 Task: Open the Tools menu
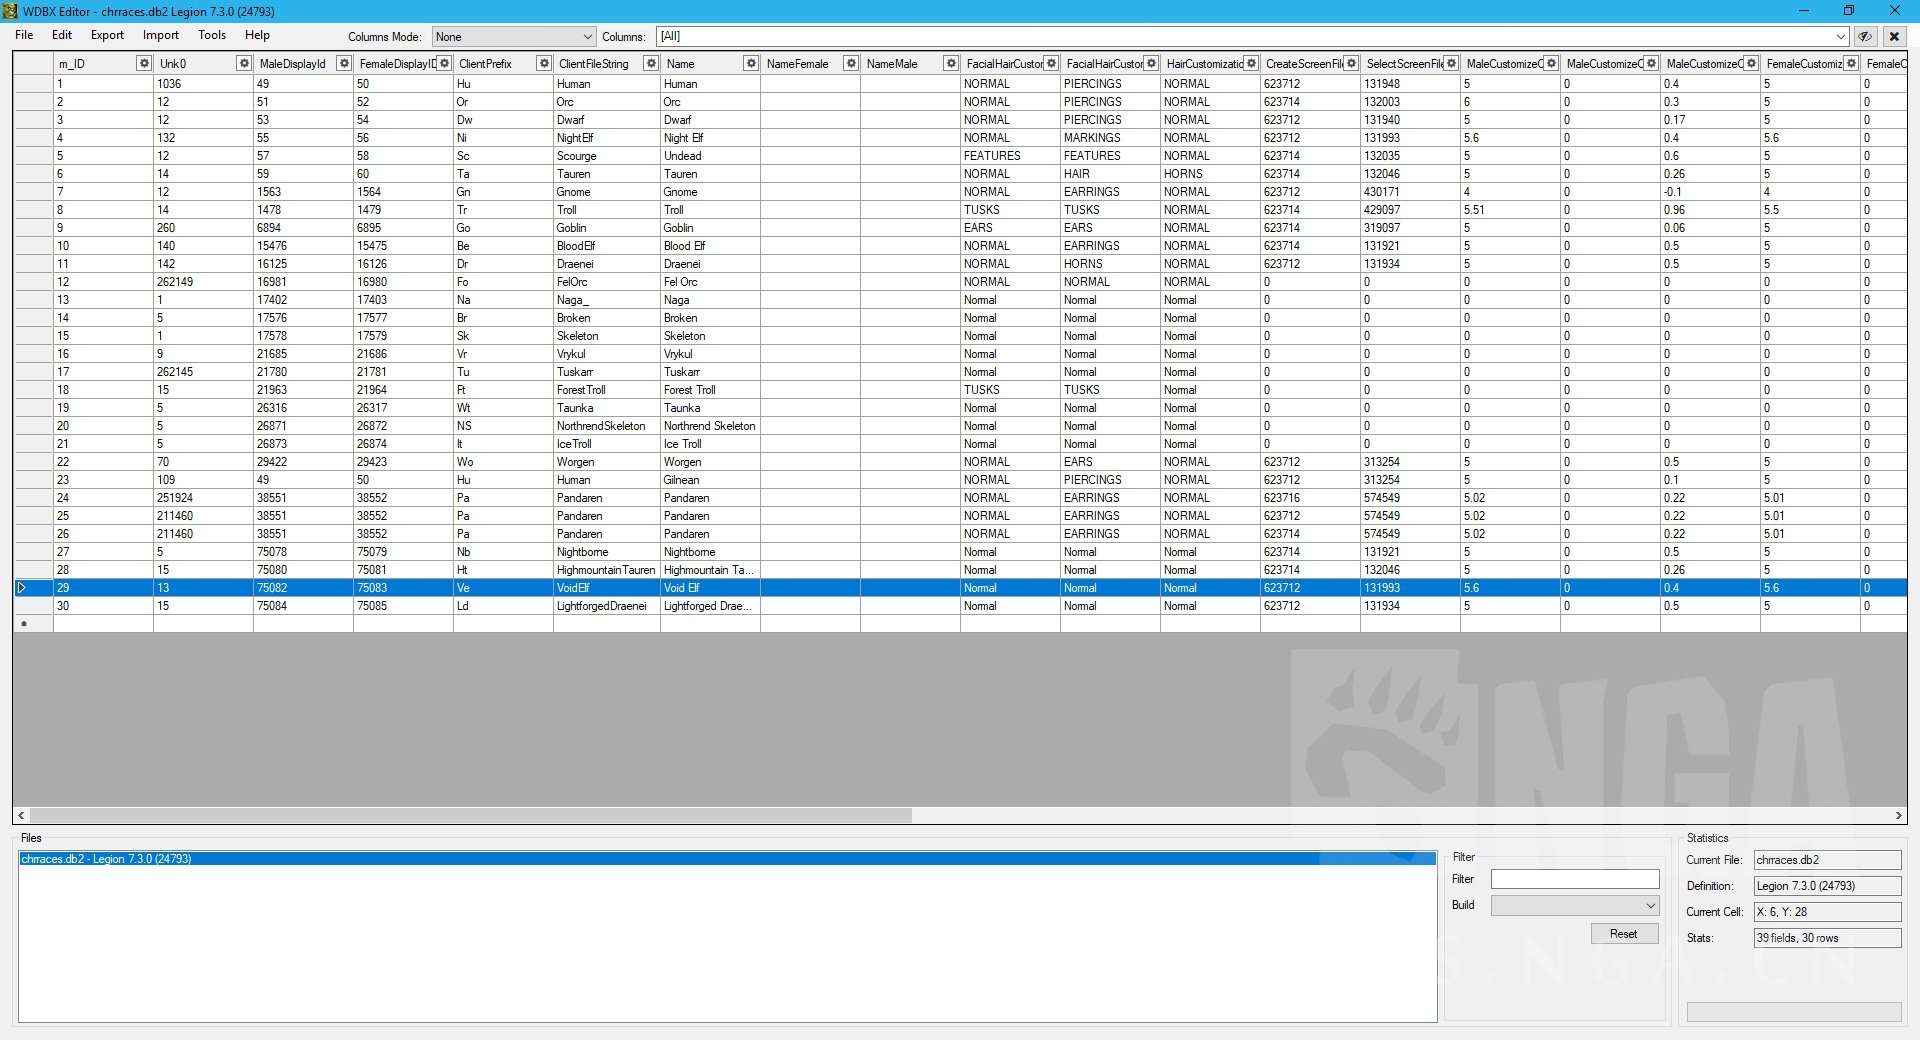click(211, 35)
